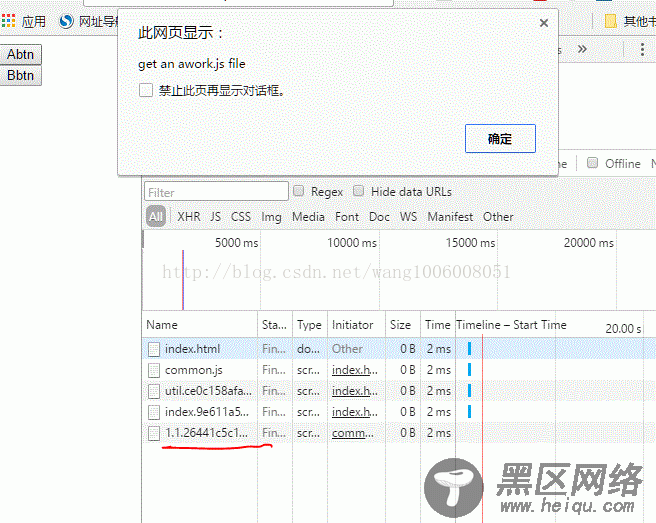The height and width of the screenshot is (523, 656).
Task: Select the Media filter
Action: (308, 217)
